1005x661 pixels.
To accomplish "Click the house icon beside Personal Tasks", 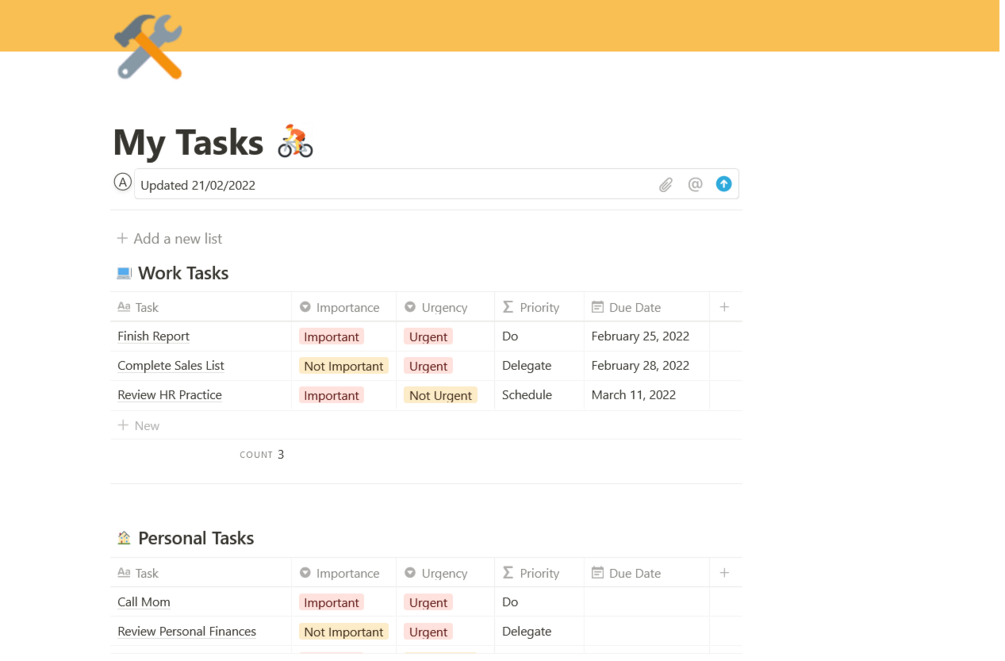I will click(x=124, y=538).
